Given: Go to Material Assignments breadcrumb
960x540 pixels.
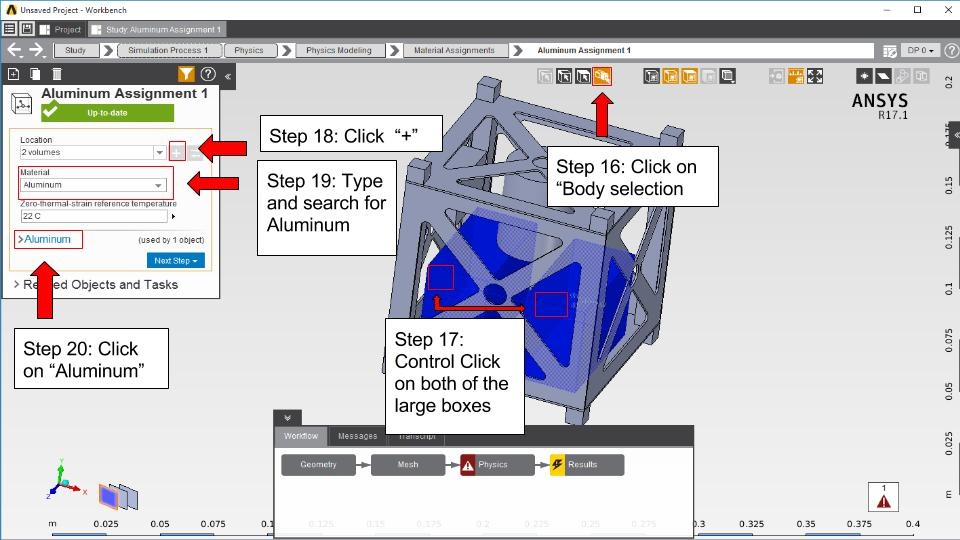Looking at the screenshot, I should (454, 50).
